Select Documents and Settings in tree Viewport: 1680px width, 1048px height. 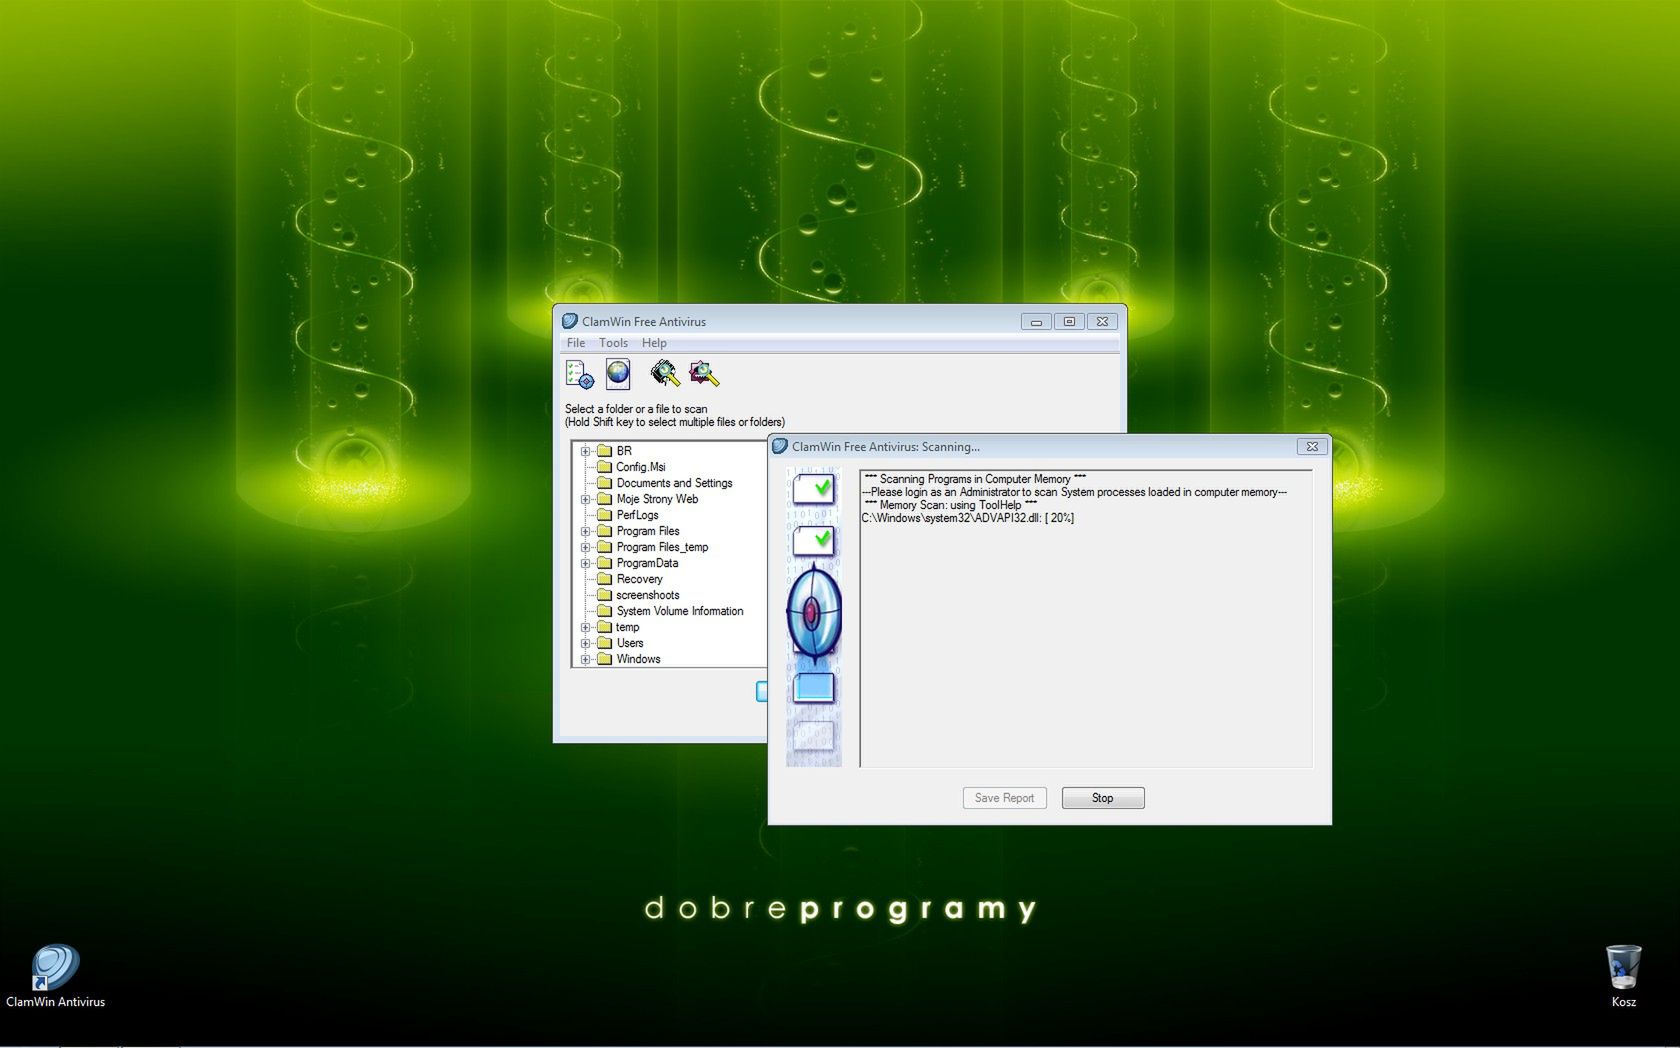[674, 483]
